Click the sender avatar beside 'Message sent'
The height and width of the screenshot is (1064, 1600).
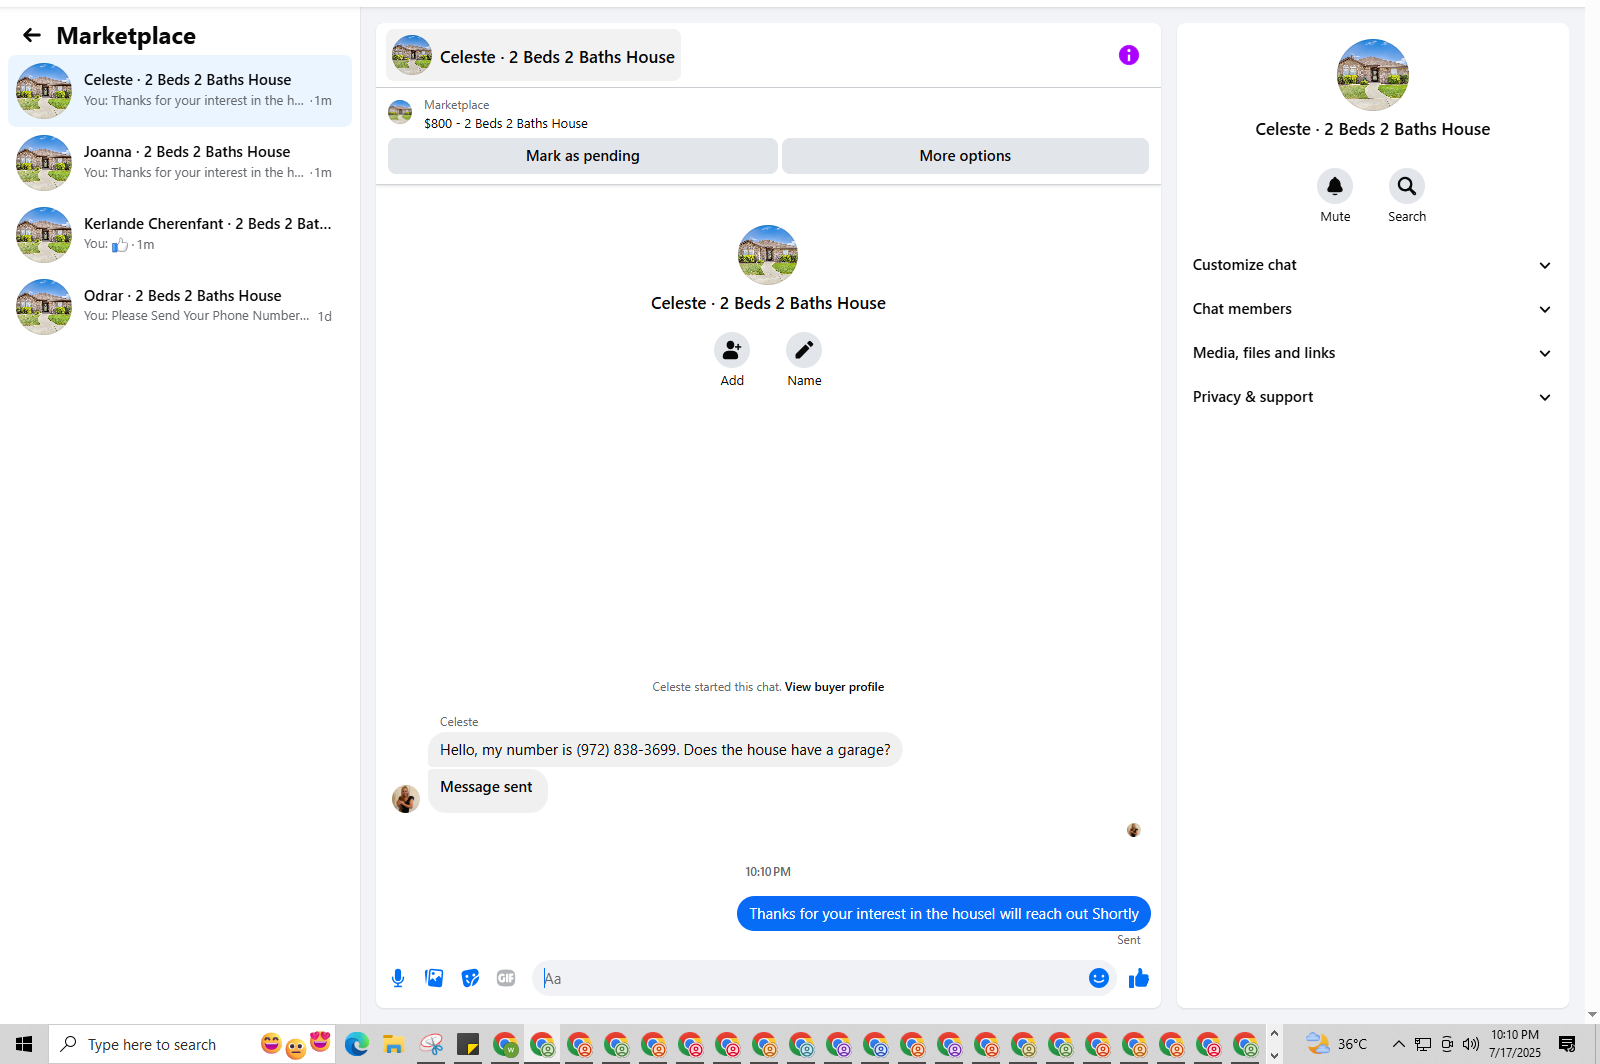[406, 799]
